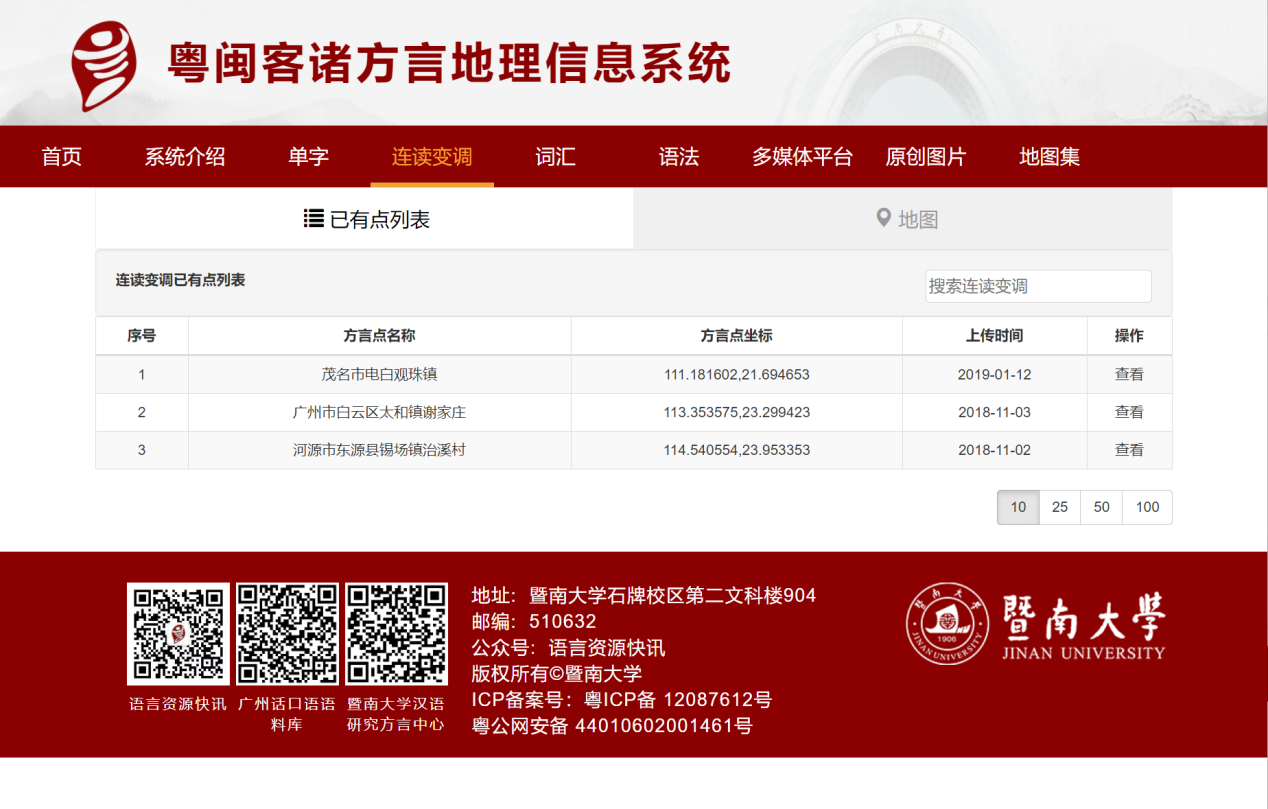
Task: Select the 词汇 navigation item
Action: pyautogui.click(x=555, y=157)
